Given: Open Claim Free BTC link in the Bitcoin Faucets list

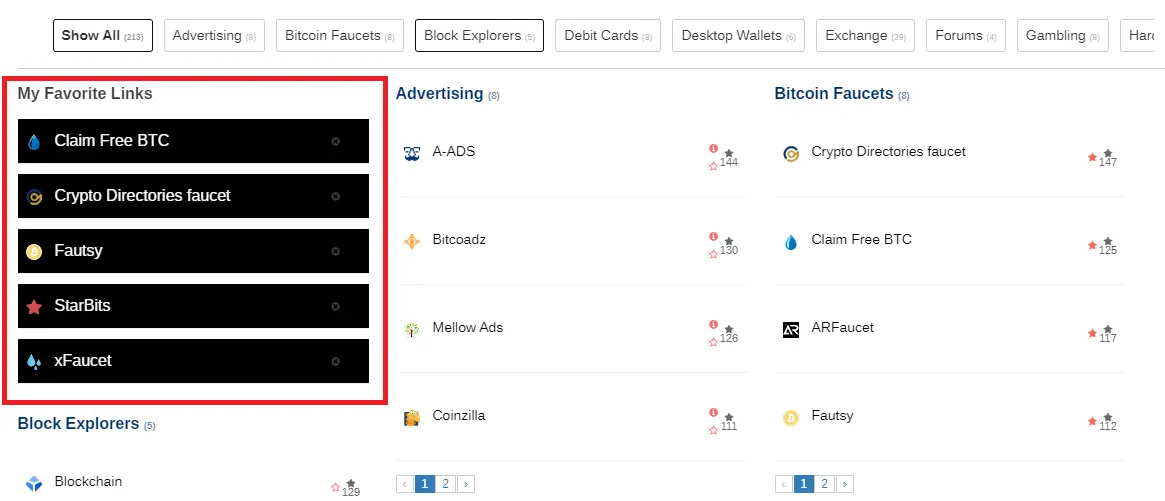Looking at the screenshot, I should point(861,239).
